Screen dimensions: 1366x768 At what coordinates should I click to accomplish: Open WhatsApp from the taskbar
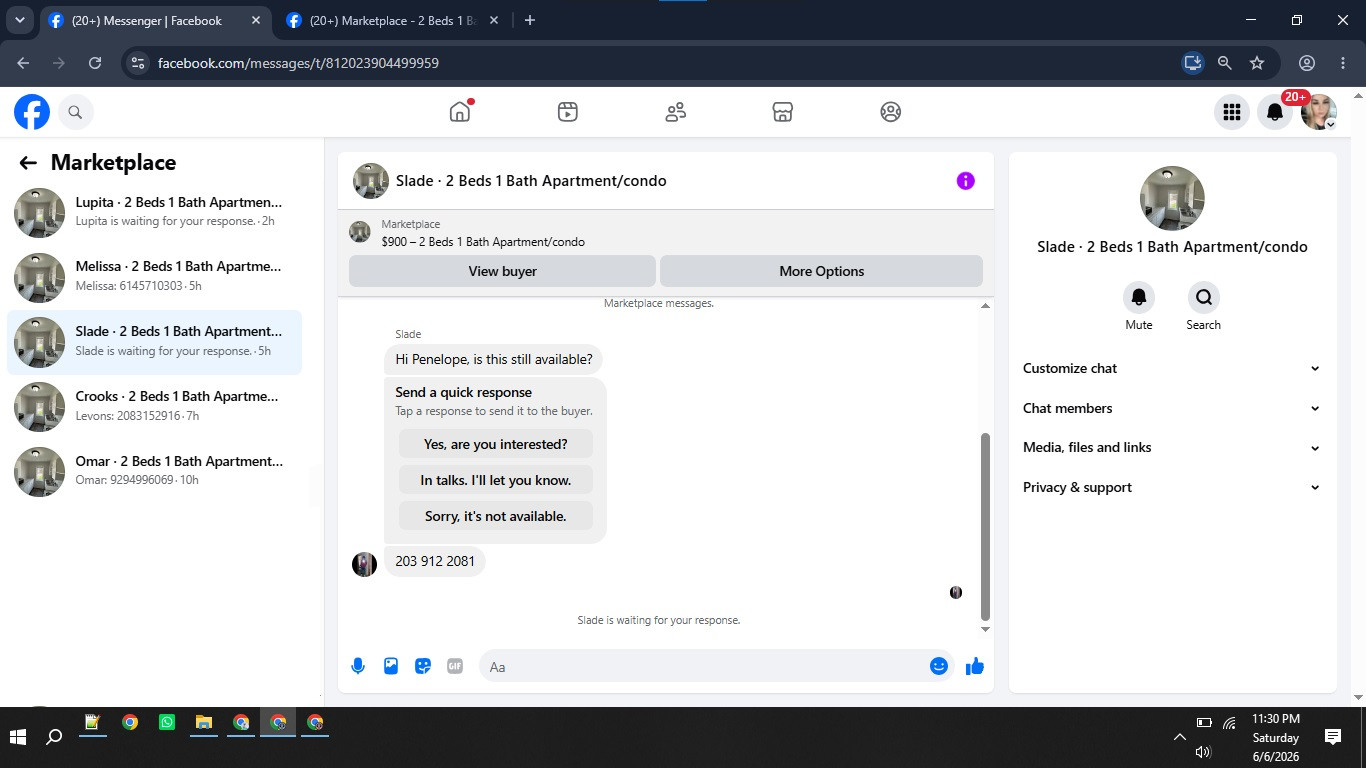tap(167, 722)
